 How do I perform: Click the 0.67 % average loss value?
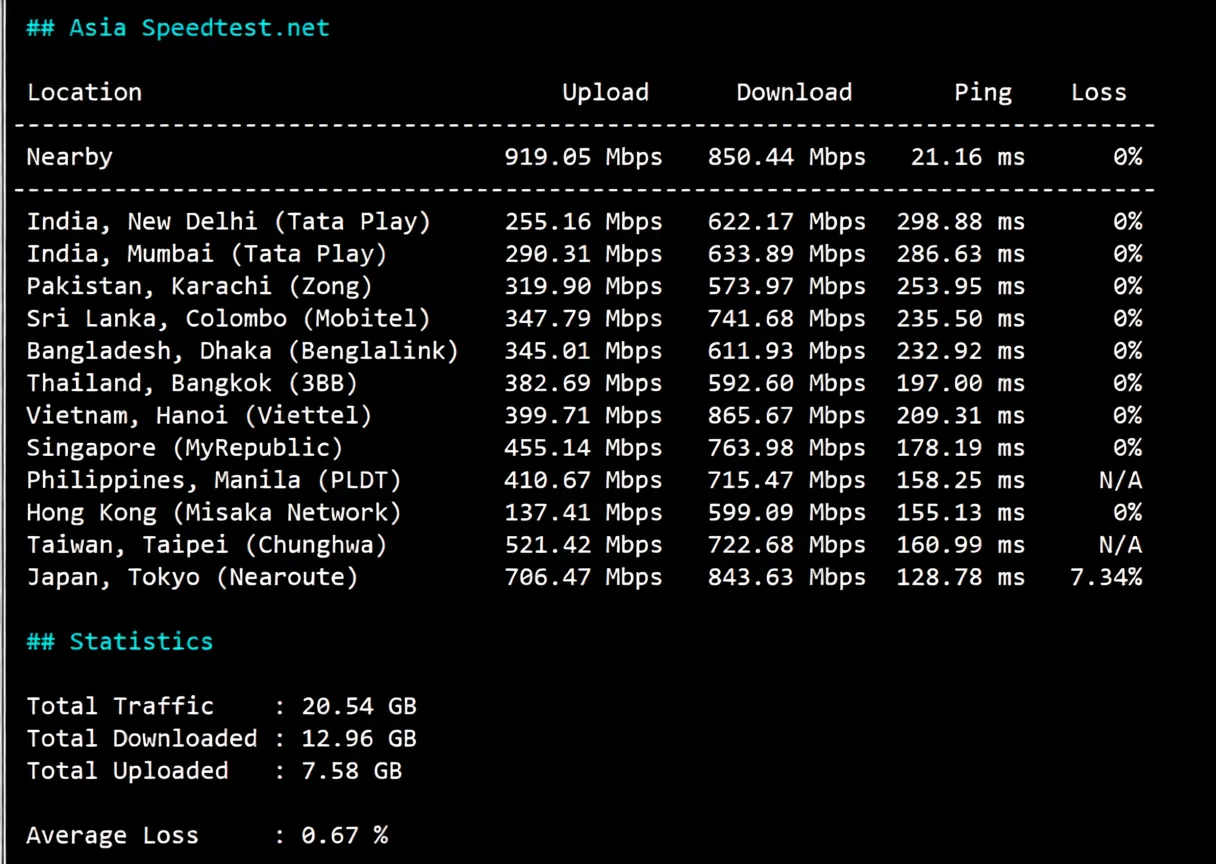coord(345,836)
